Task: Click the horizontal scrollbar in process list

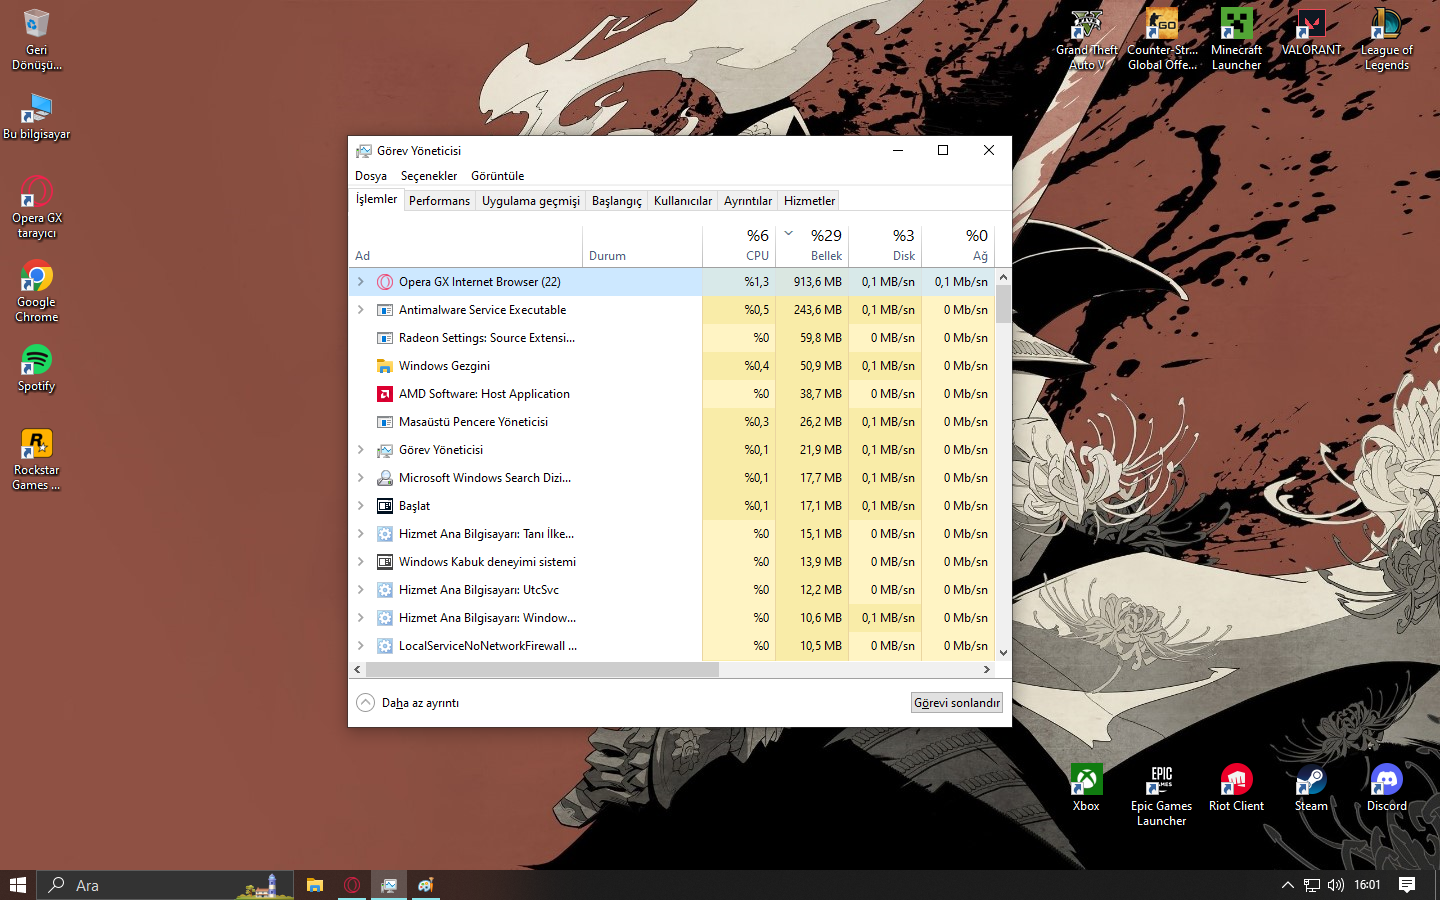Action: pyautogui.click(x=542, y=670)
